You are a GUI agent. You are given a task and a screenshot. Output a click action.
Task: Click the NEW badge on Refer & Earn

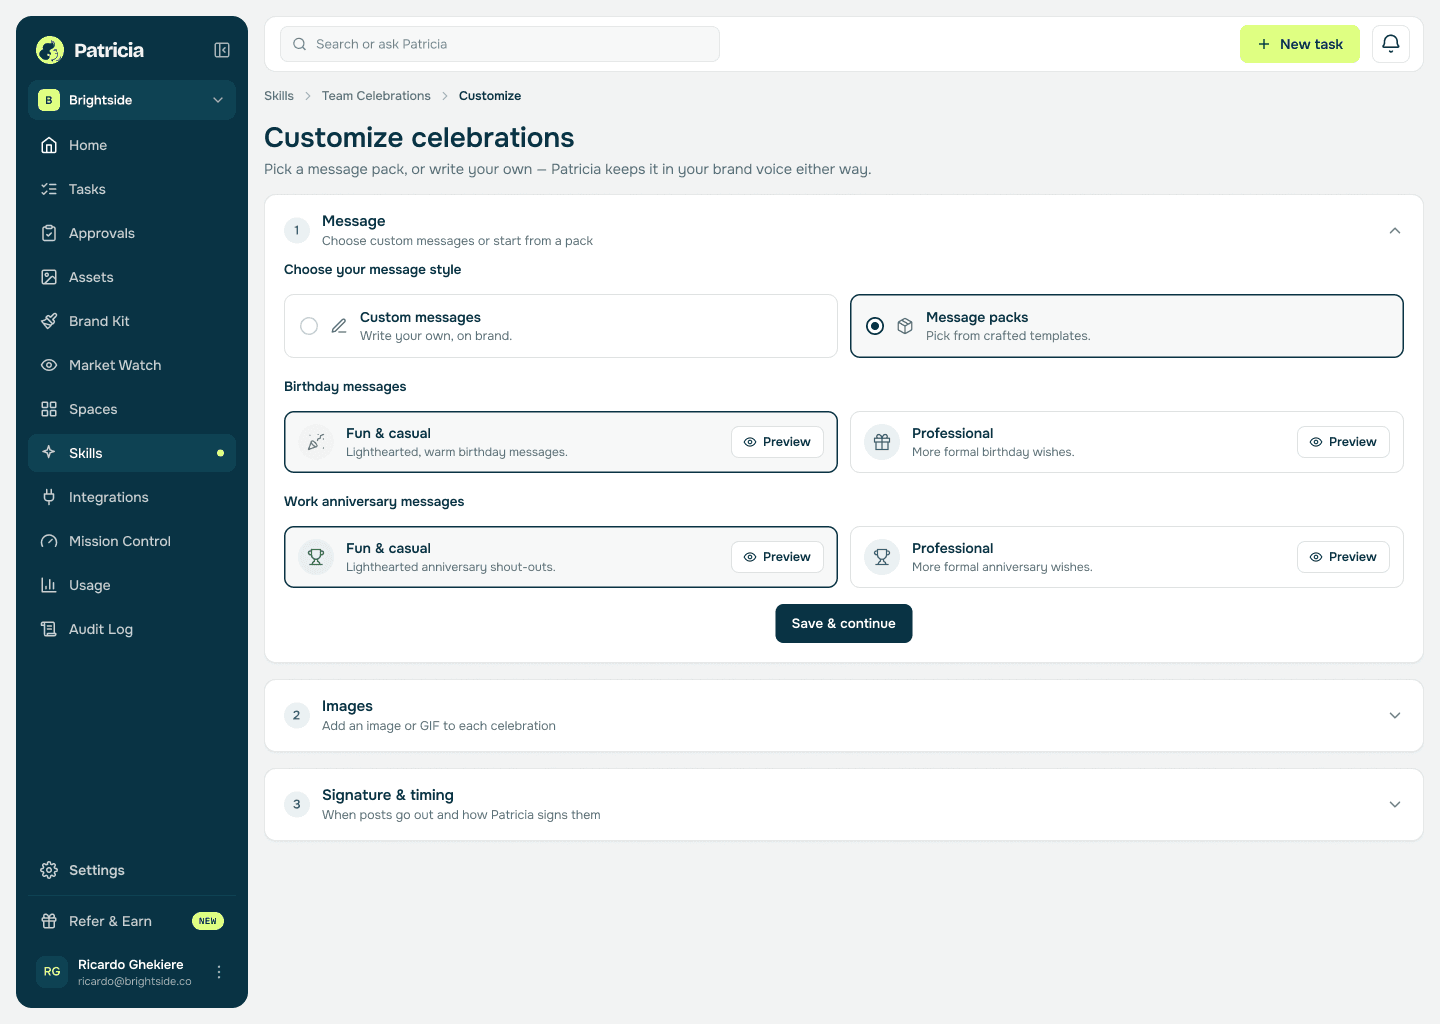(208, 921)
